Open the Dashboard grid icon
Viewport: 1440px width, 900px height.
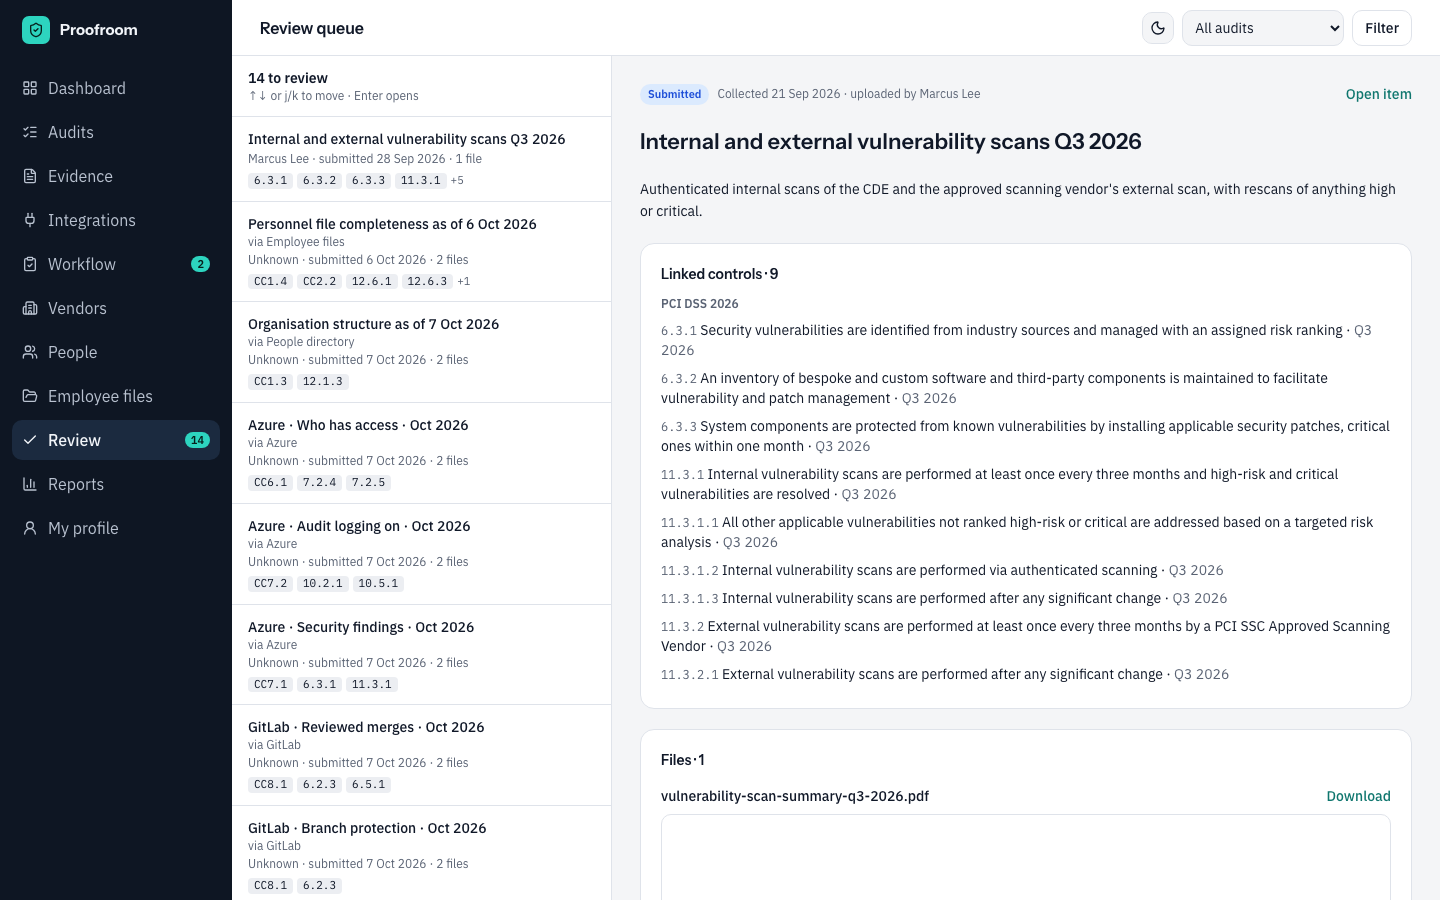(x=30, y=88)
